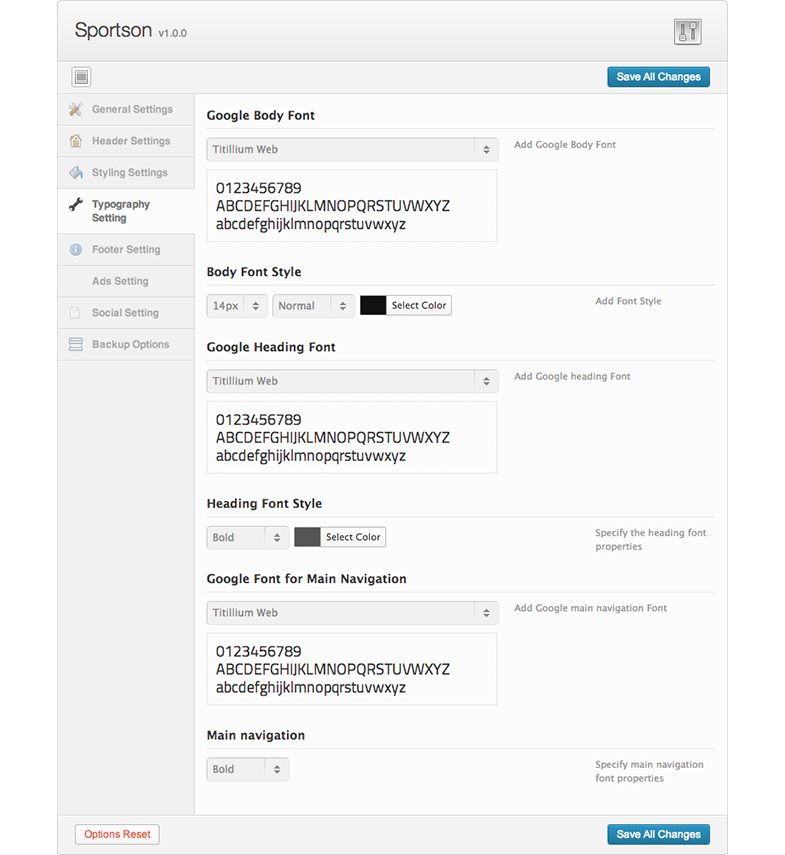The height and width of the screenshot is (855, 785).
Task: Click the top Save All Changes button
Action: pyautogui.click(x=658, y=77)
